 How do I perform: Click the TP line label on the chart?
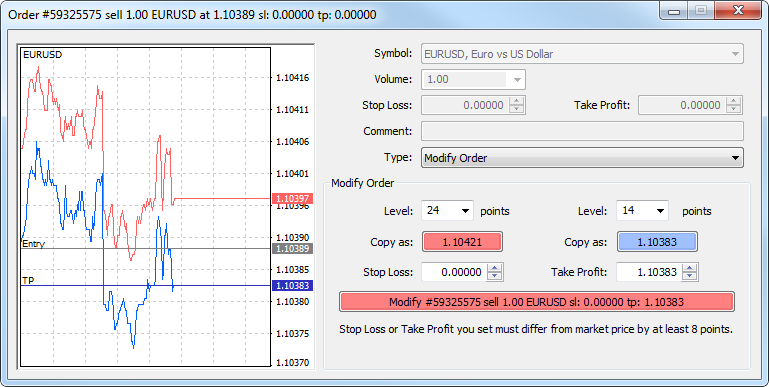click(28, 281)
